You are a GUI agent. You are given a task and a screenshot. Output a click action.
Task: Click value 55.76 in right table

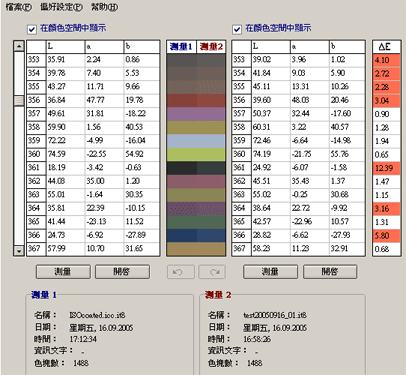point(340,154)
